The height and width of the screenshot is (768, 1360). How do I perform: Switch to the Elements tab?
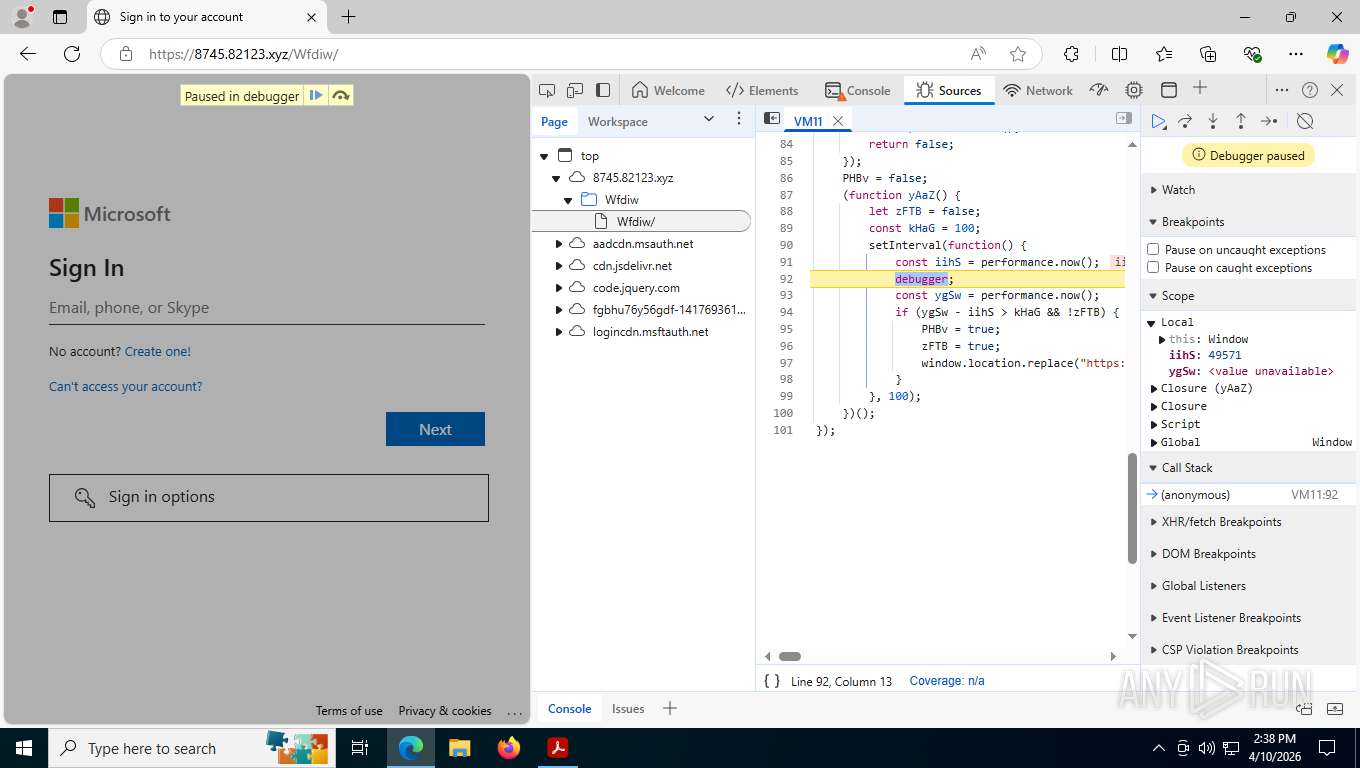(762, 90)
